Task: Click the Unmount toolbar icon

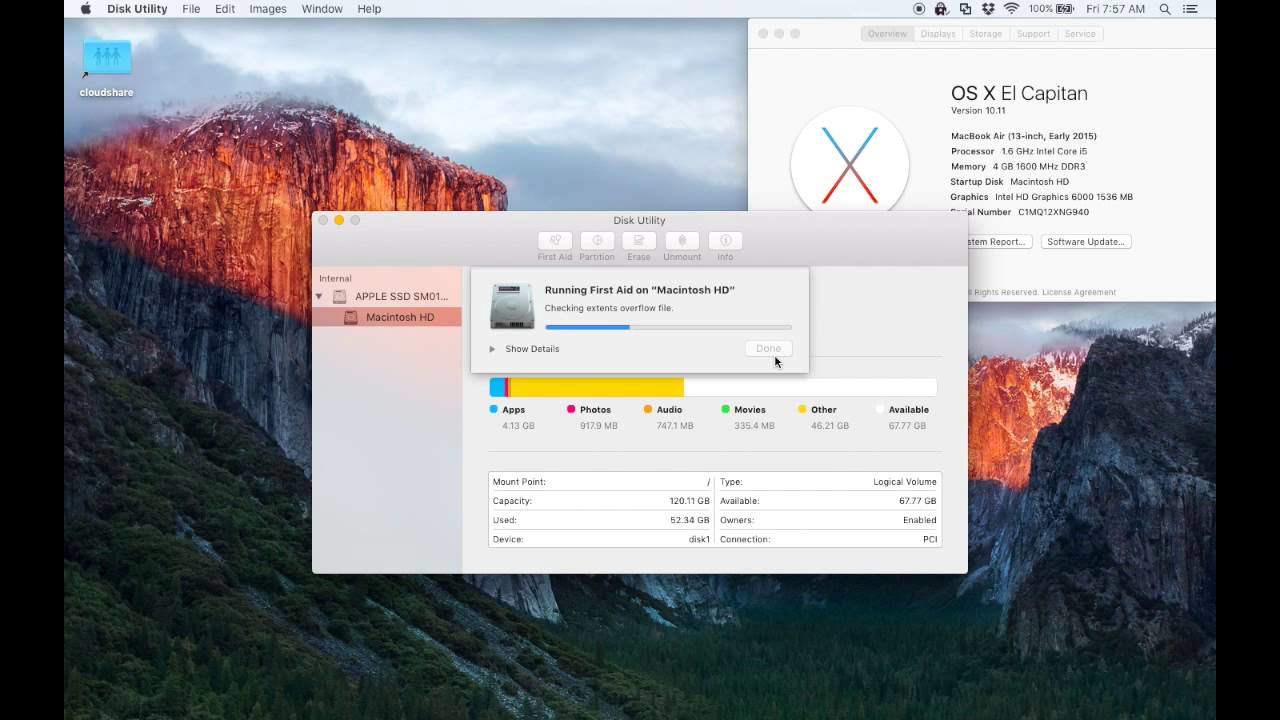Action: (682, 241)
